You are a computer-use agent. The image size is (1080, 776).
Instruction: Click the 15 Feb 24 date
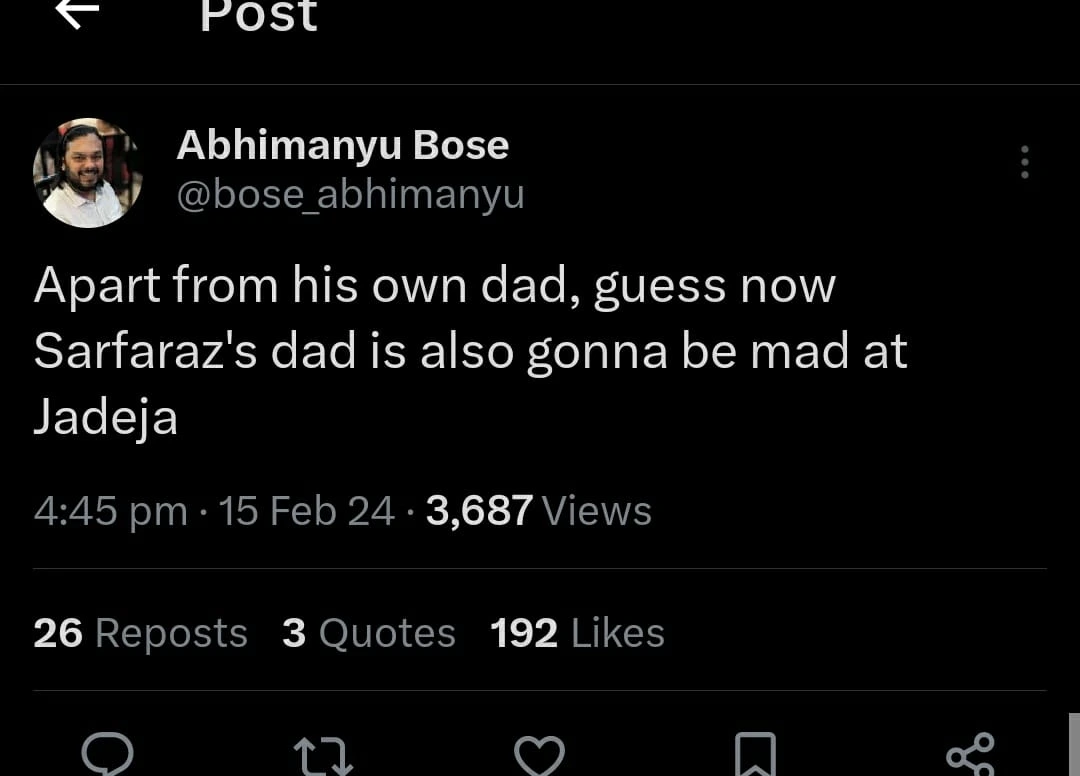coord(306,511)
